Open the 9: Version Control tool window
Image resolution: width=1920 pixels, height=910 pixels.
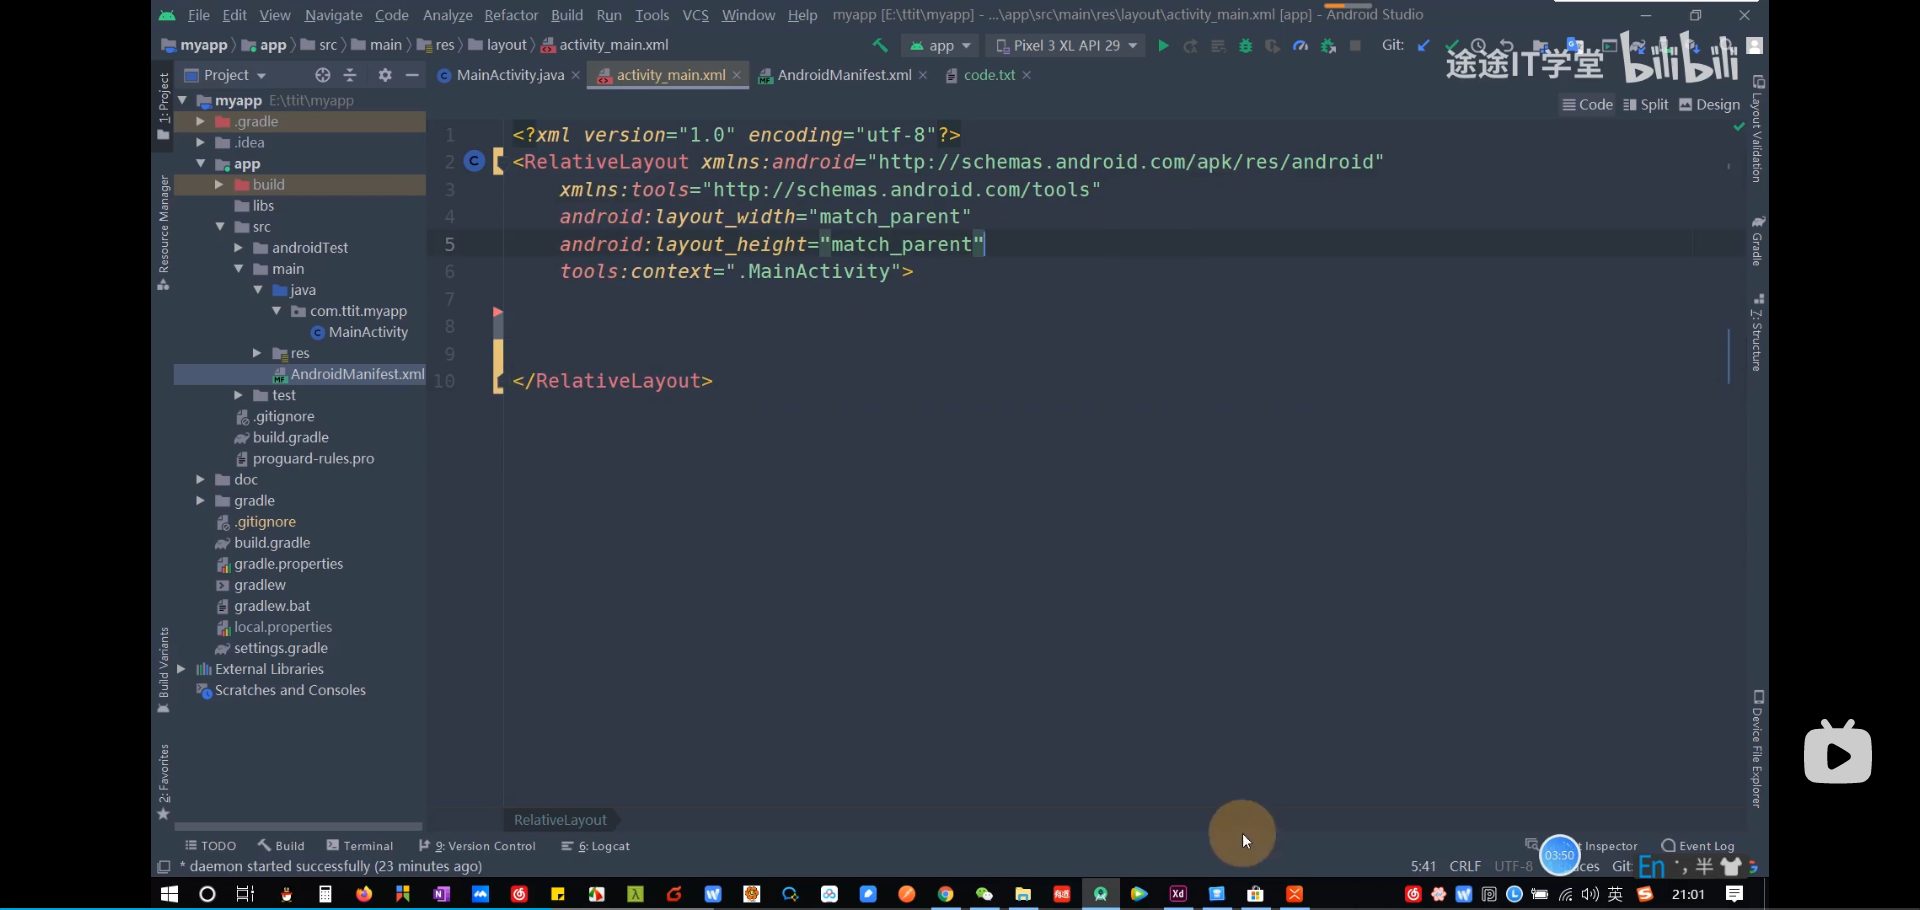click(477, 846)
